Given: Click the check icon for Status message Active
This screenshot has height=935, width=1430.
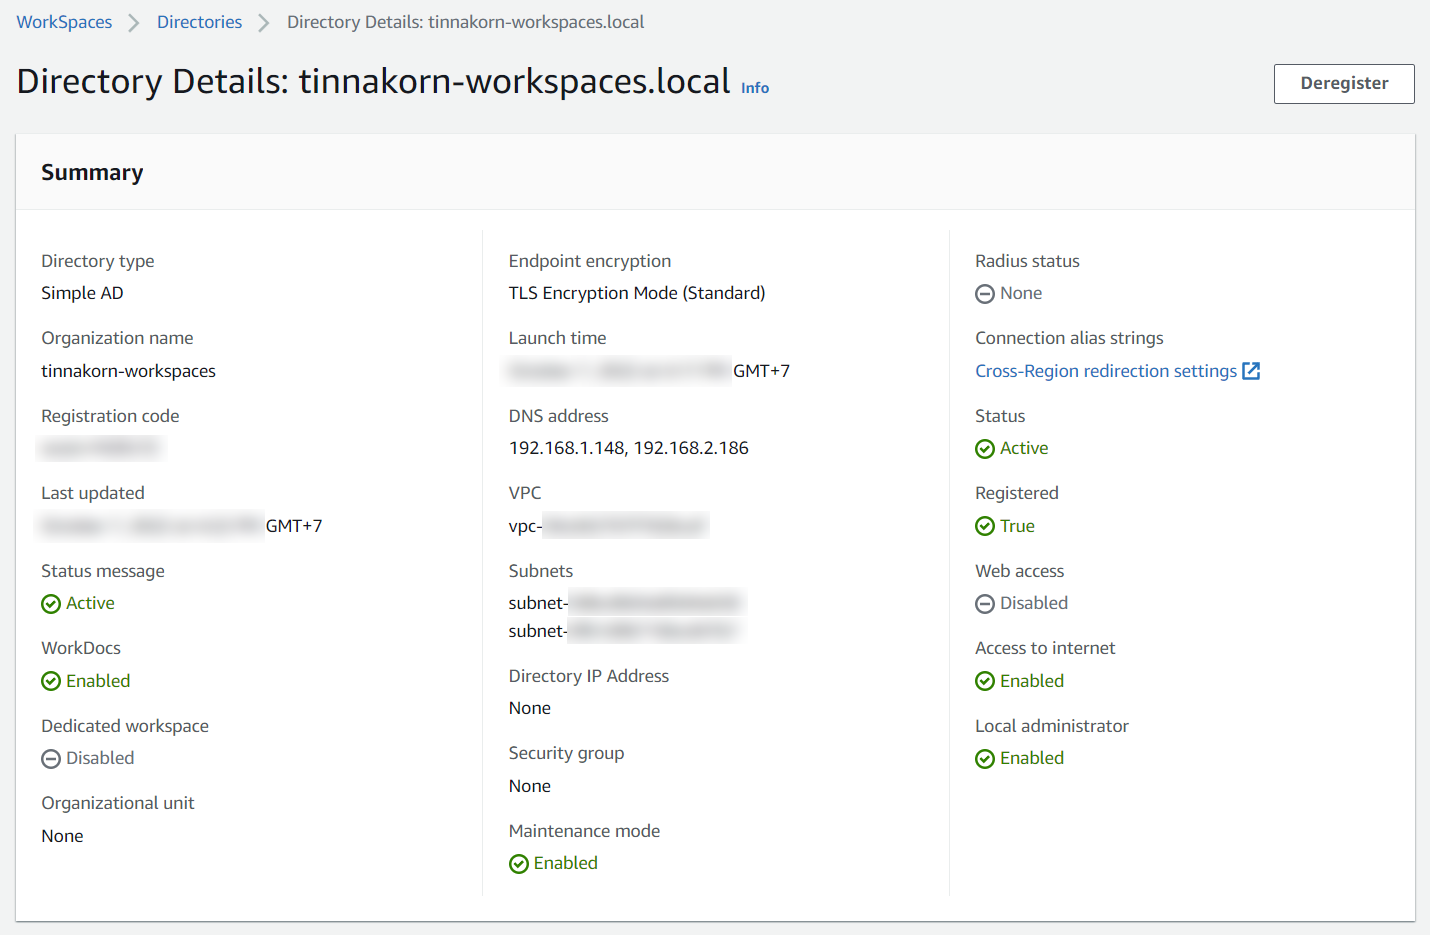Looking at the screenshot, I should 51,604.
